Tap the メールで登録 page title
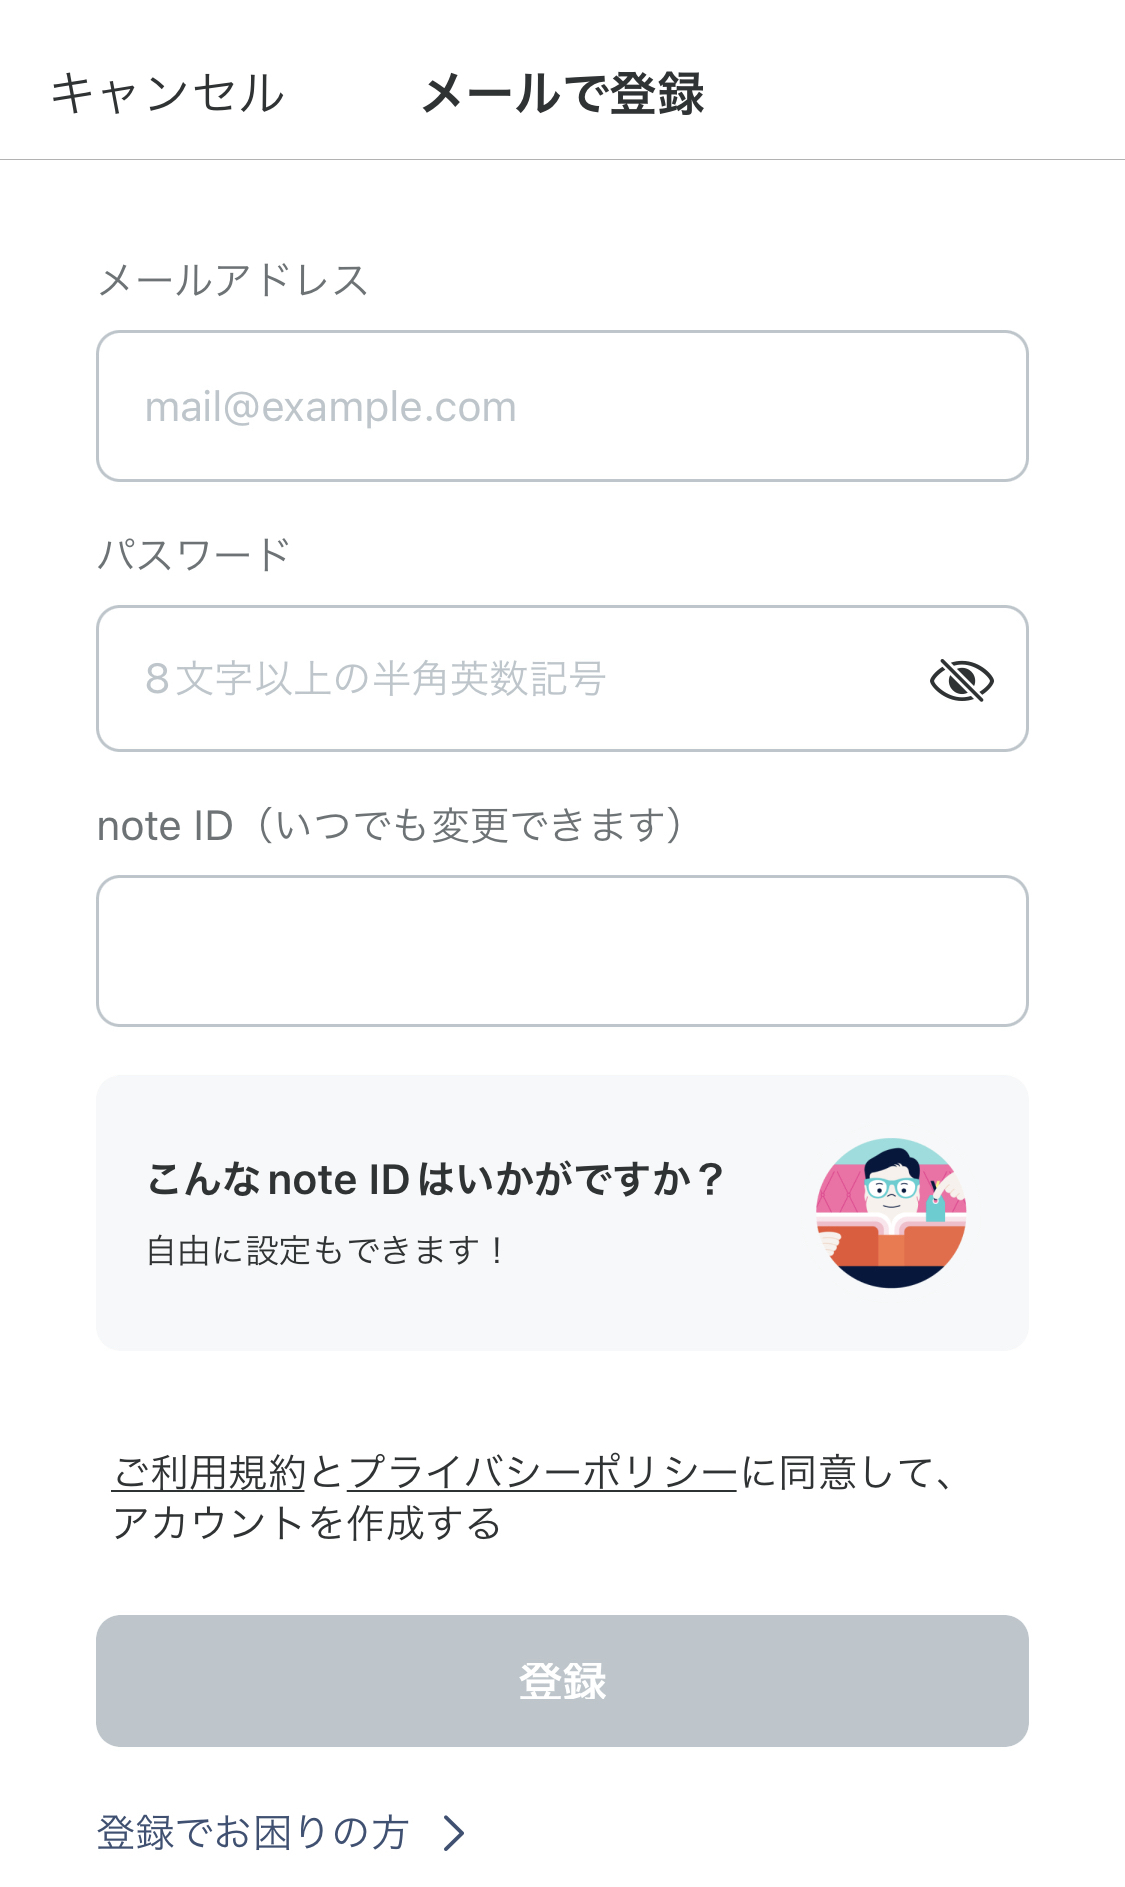Screen dimensions: 1125x1887 pyautogui.click(x=564, y=94)
